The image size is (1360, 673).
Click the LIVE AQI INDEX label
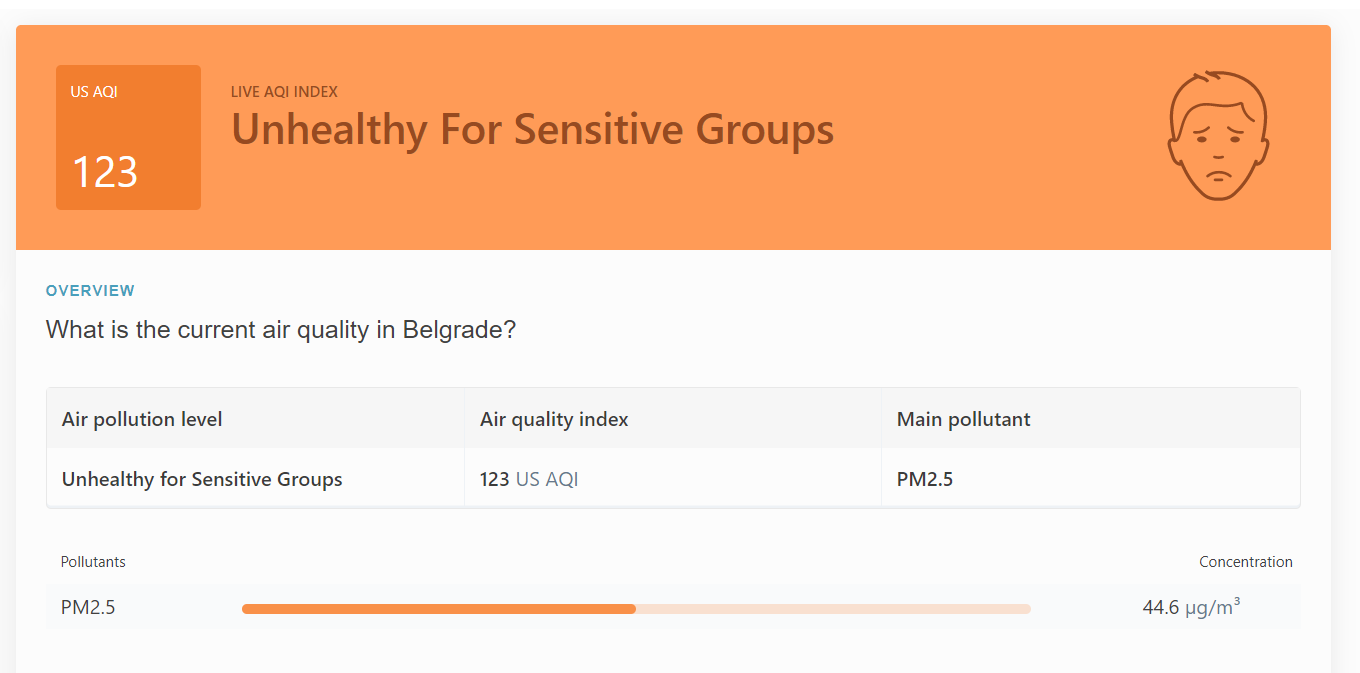pos(284,92)
